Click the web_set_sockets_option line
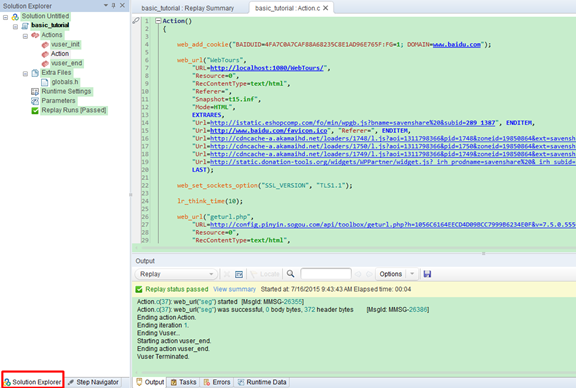The height and width of the screenshot is (388, 576). 264,186
